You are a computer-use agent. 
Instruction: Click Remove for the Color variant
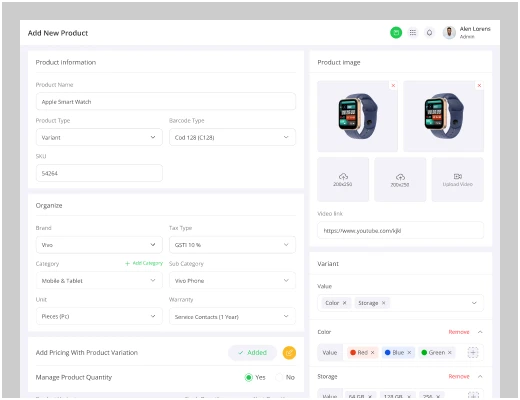click(x=459, y=332)
